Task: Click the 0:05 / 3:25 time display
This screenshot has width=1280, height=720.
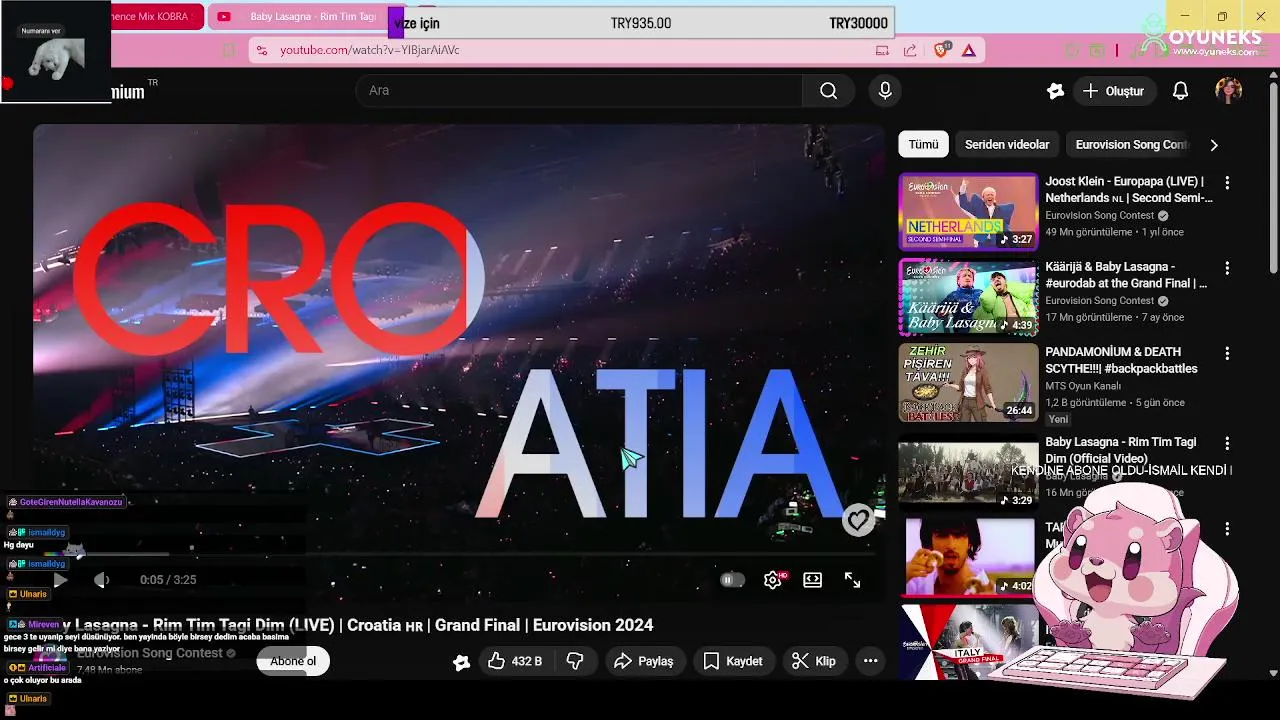Action: point(168,580)
